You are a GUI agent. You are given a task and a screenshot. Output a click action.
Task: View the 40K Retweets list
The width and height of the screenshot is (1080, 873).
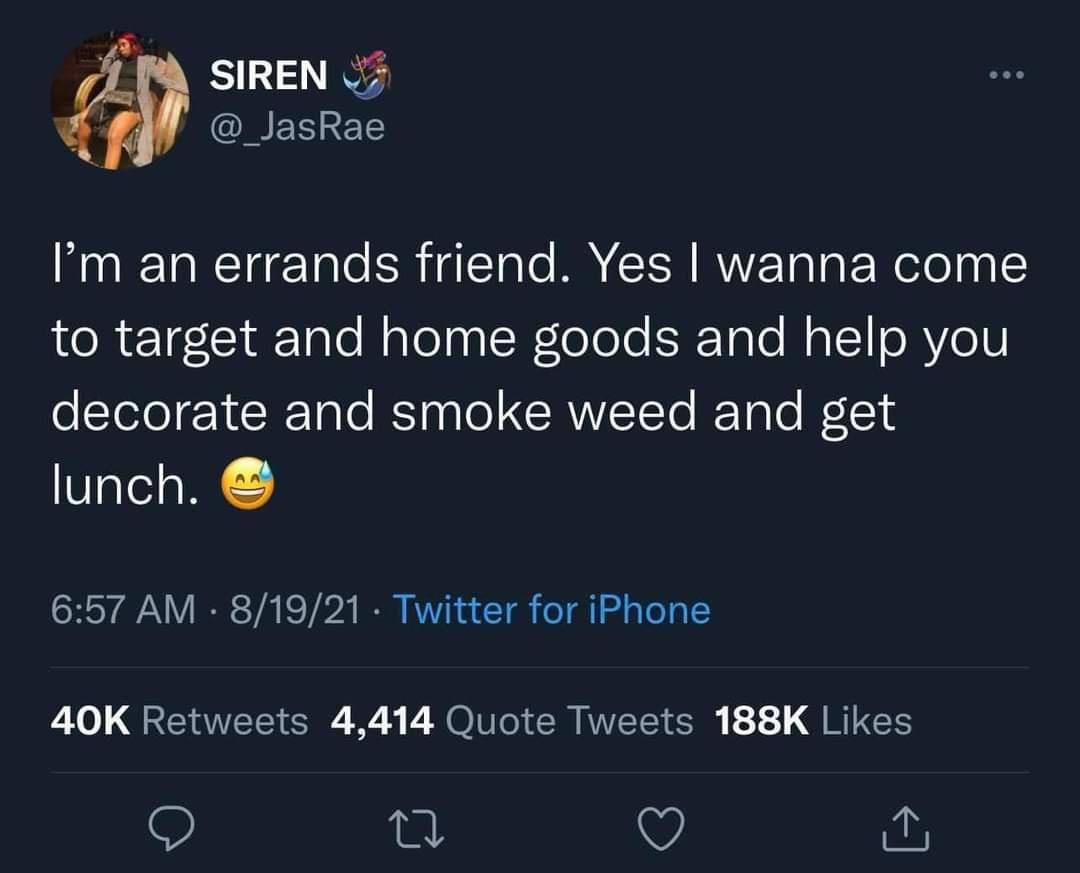point(179,721)
